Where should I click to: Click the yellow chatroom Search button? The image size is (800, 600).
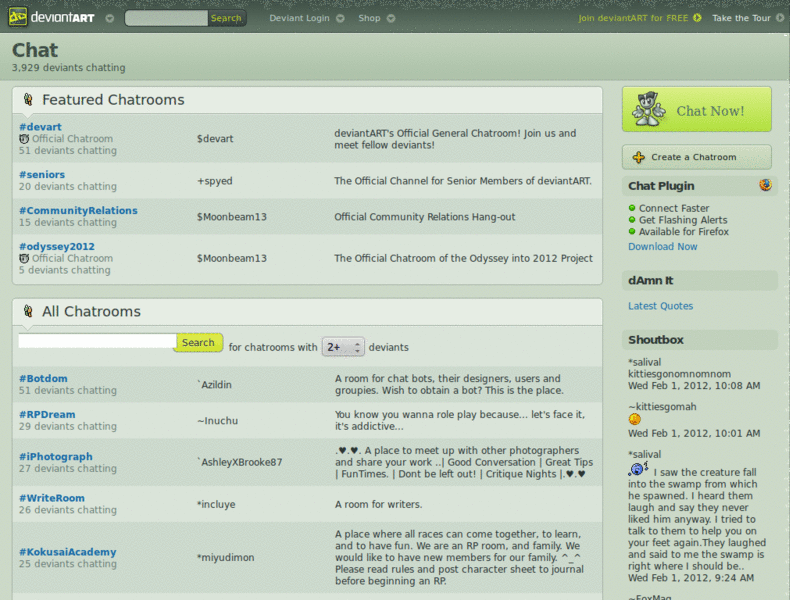point(198,342)
